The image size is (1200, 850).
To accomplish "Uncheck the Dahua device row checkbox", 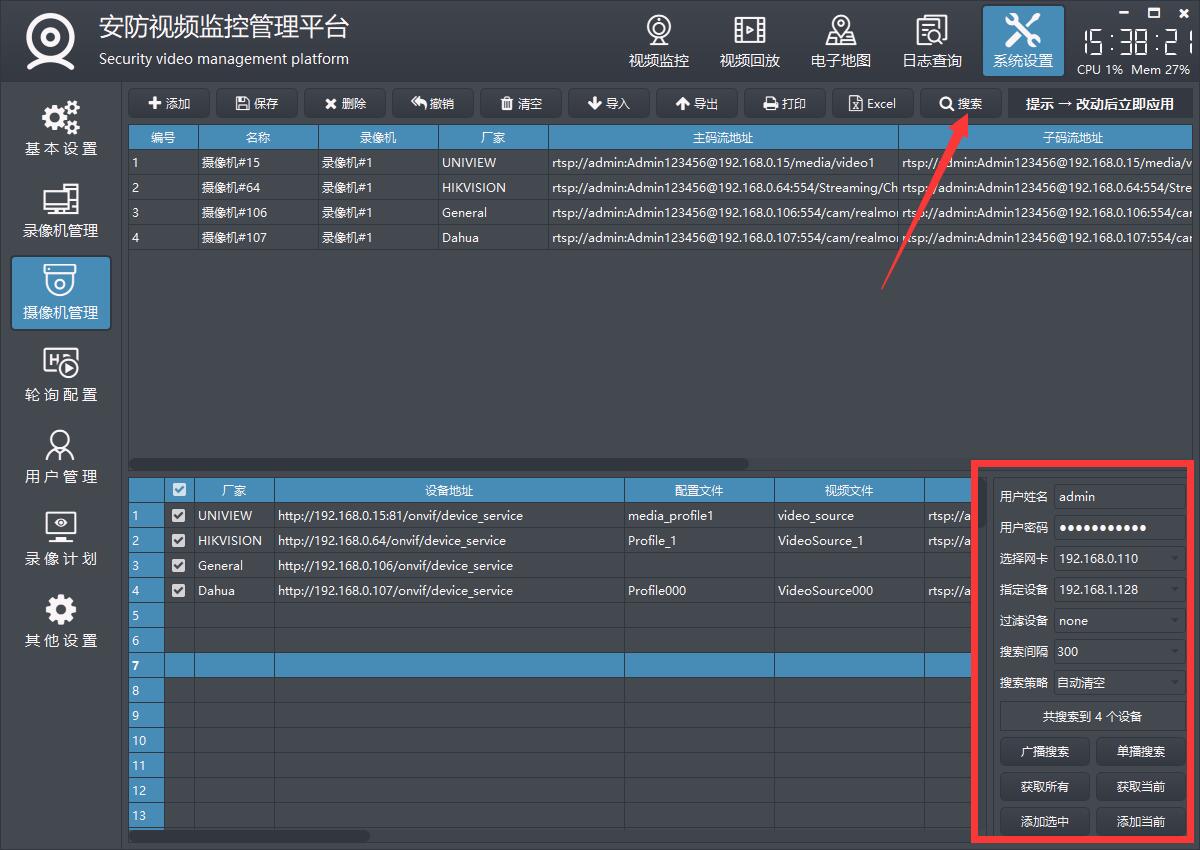I will (x=179, y=591).
